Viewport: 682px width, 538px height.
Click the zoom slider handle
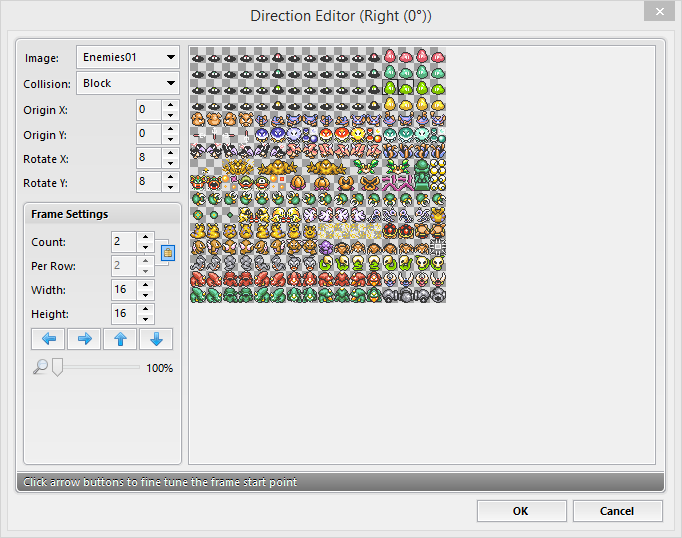(57, 367)
